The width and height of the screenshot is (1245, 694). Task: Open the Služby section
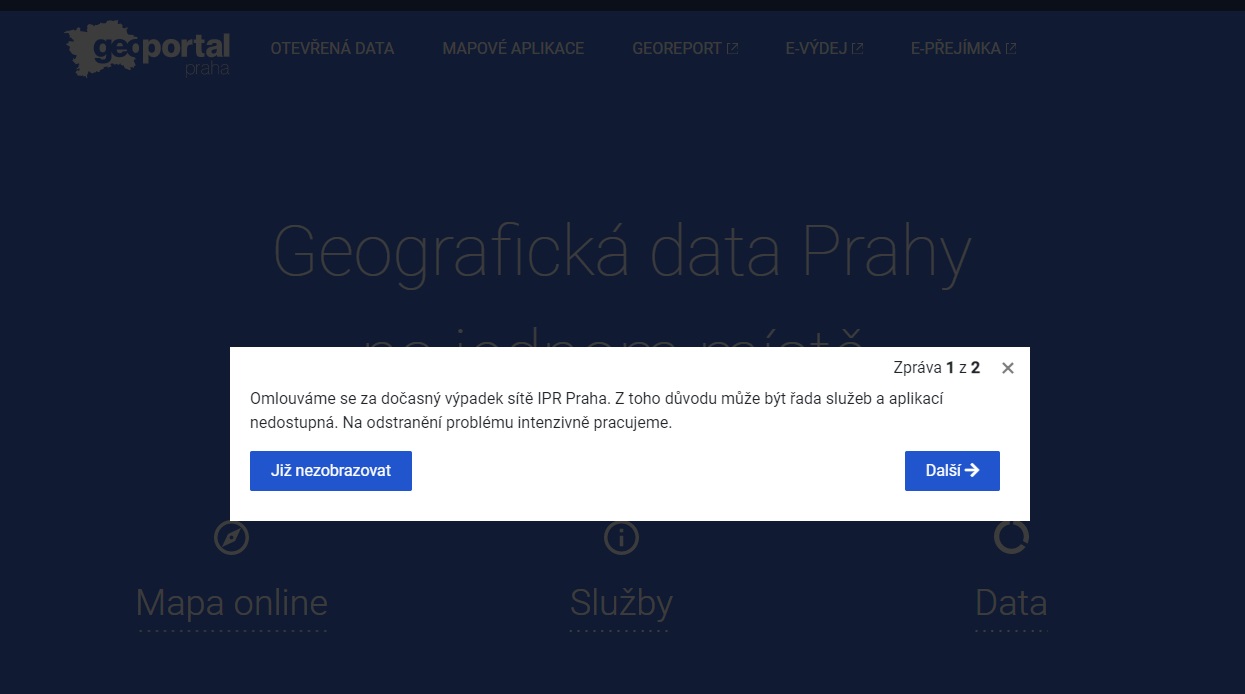click(621, 603)
